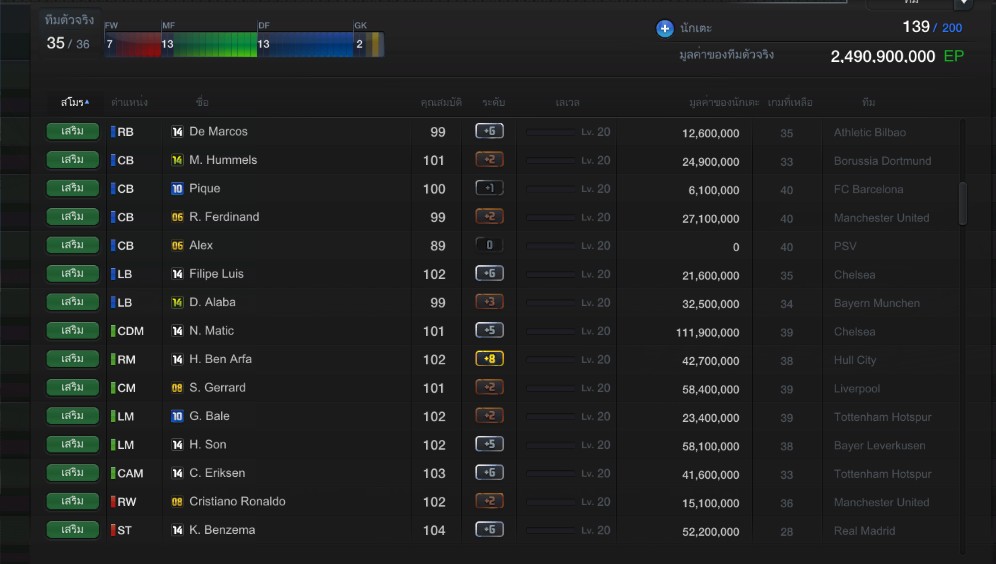Click the เสริม button for Cristiano Ronaldo
Image resolution: width=996 pixels, height=564 pixels.
click(x=72, y=501)
